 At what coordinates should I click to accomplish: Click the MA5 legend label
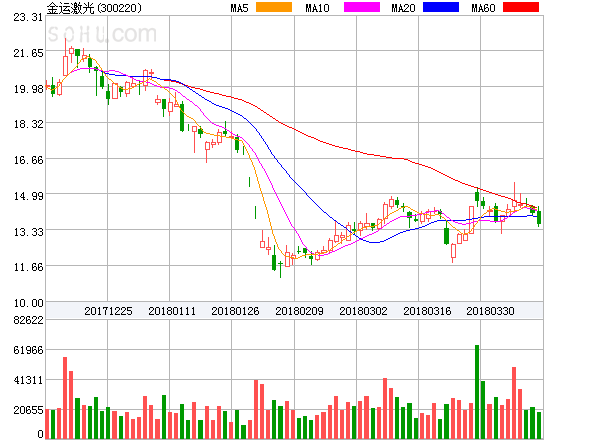239,8
